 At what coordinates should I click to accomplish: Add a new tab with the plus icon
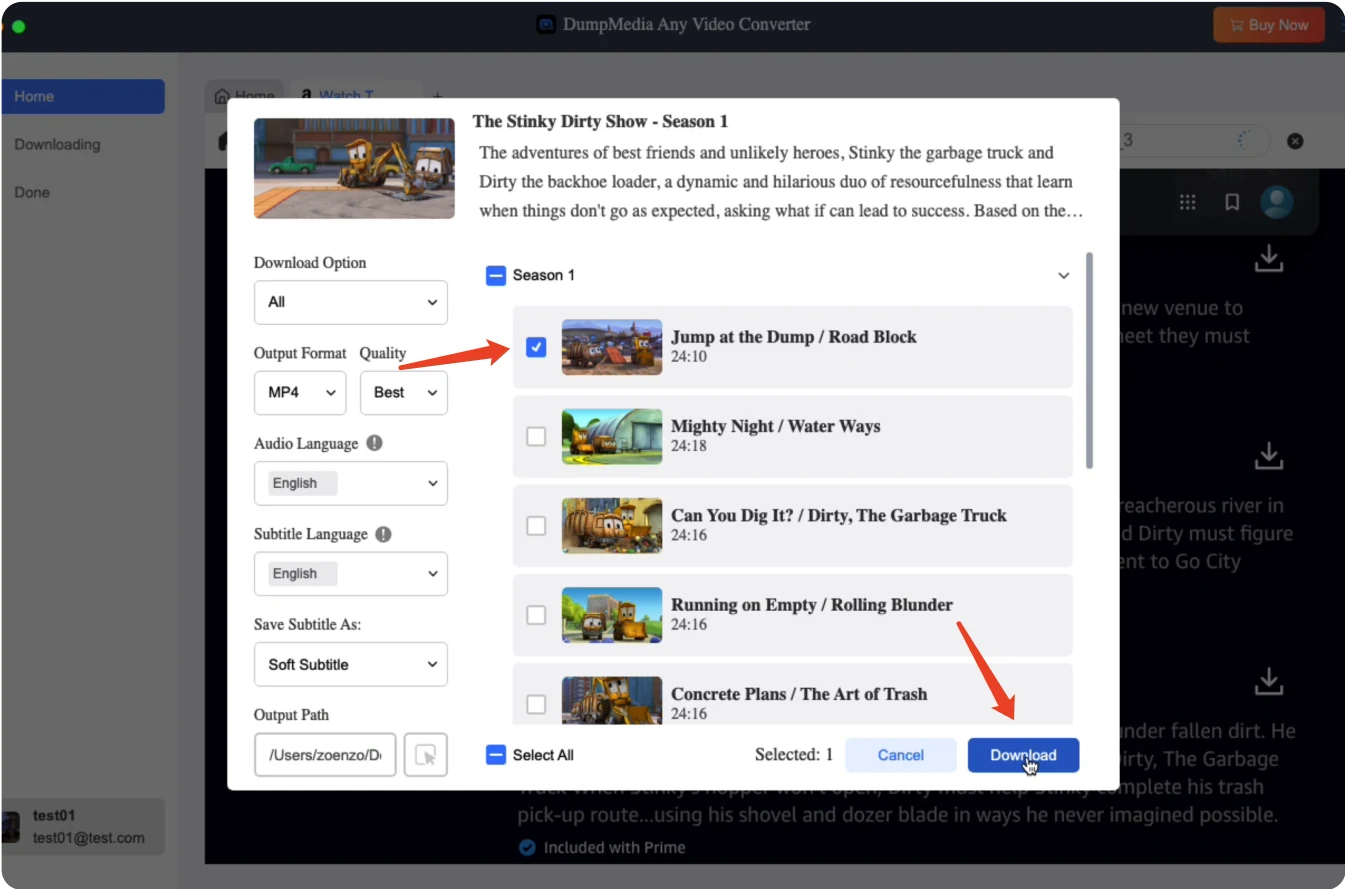[x=437, y=96]
